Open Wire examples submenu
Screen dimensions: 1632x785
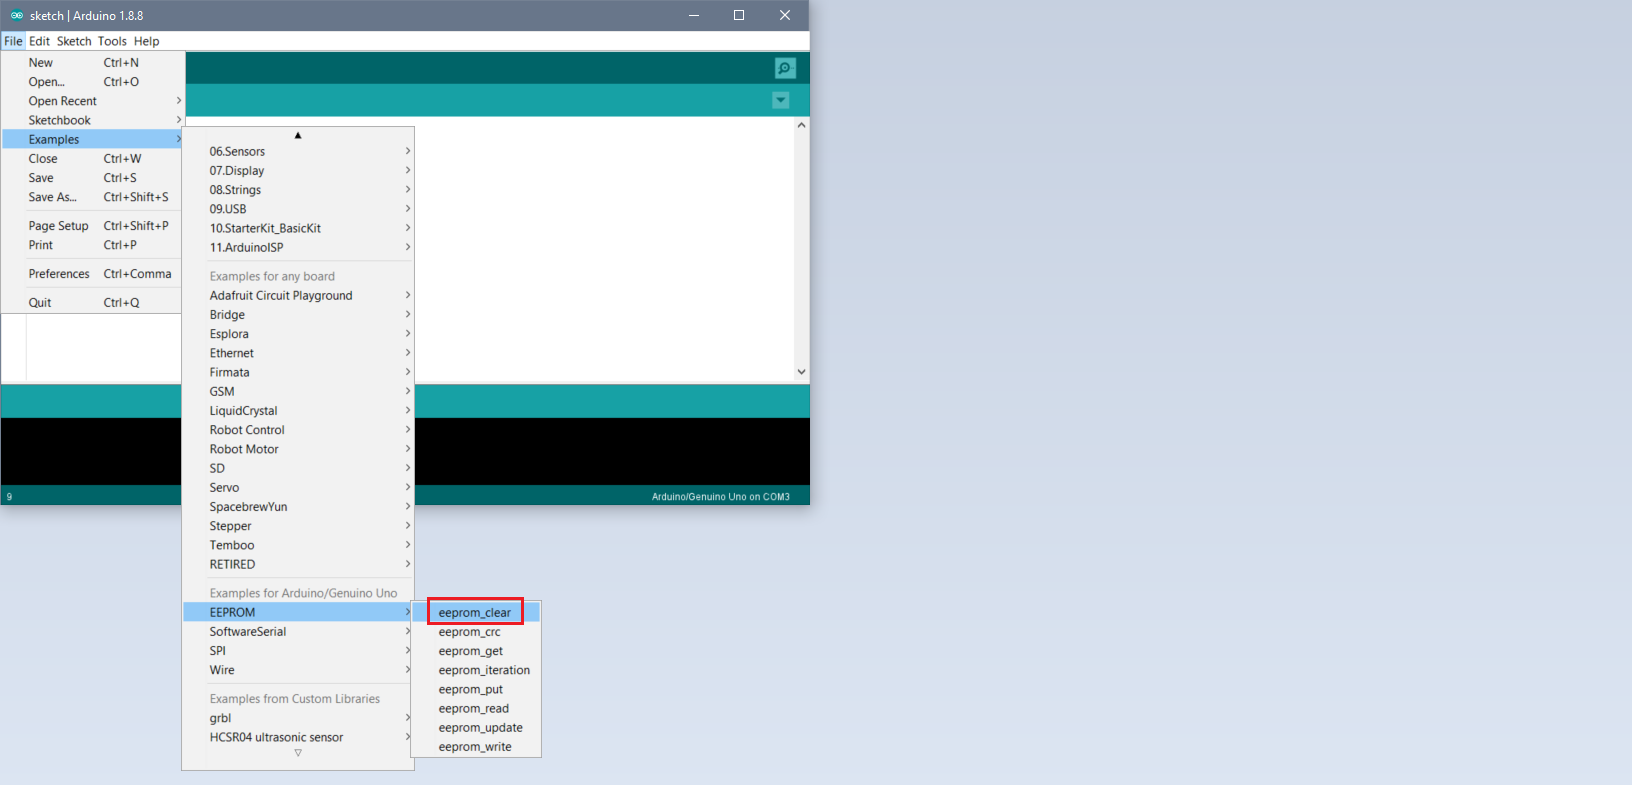[x=298, y=670]
